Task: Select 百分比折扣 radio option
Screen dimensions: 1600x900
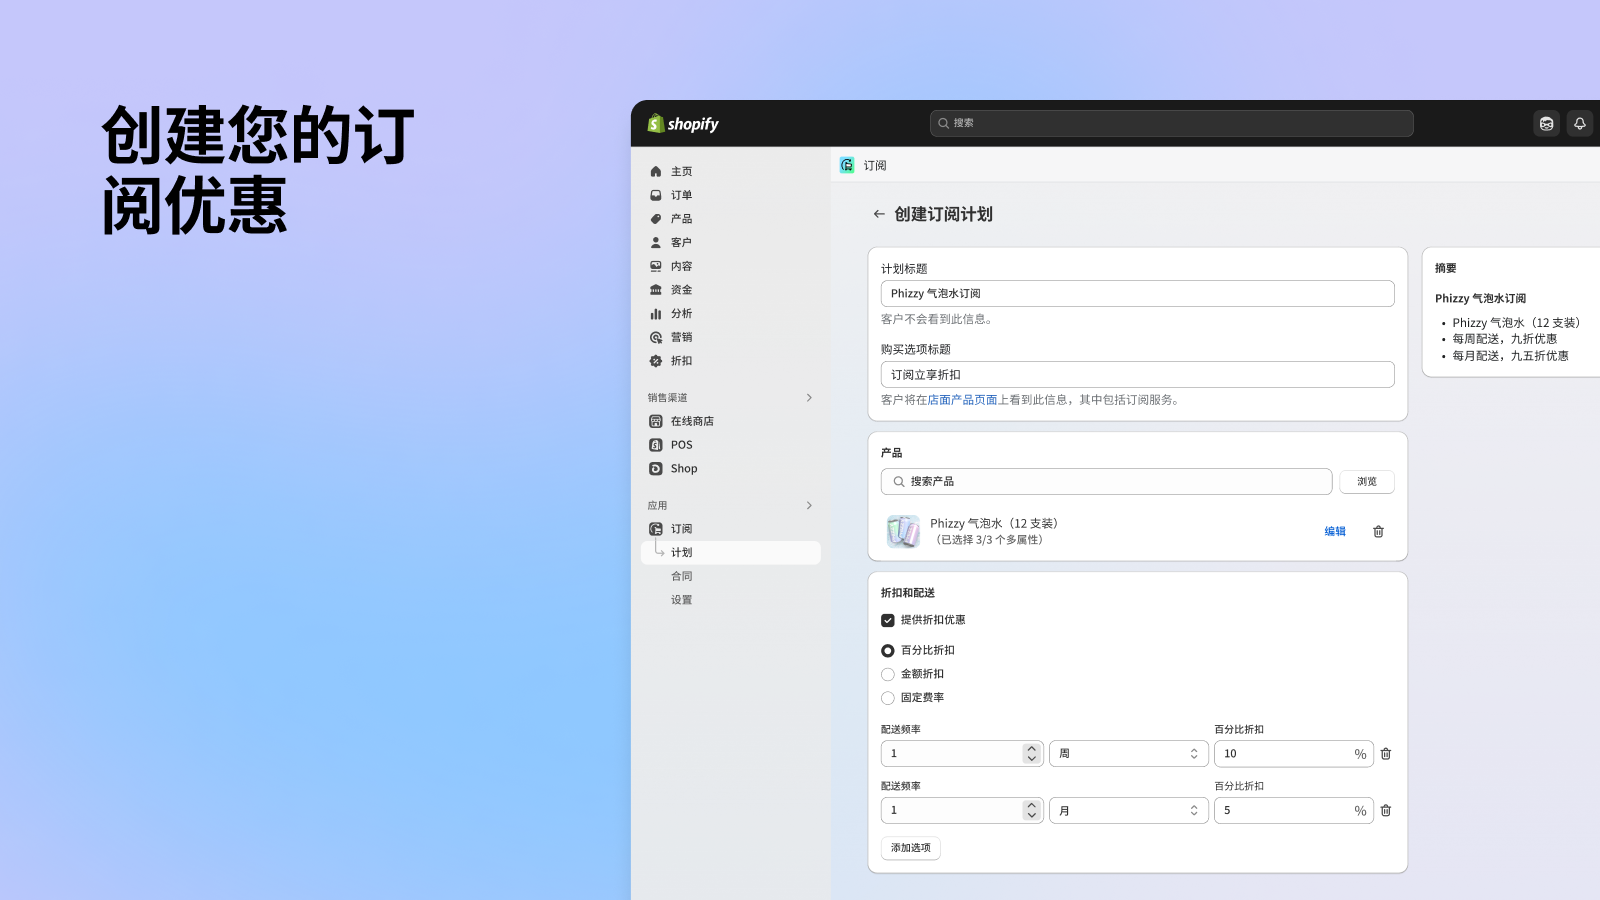Action: point(888,651)
